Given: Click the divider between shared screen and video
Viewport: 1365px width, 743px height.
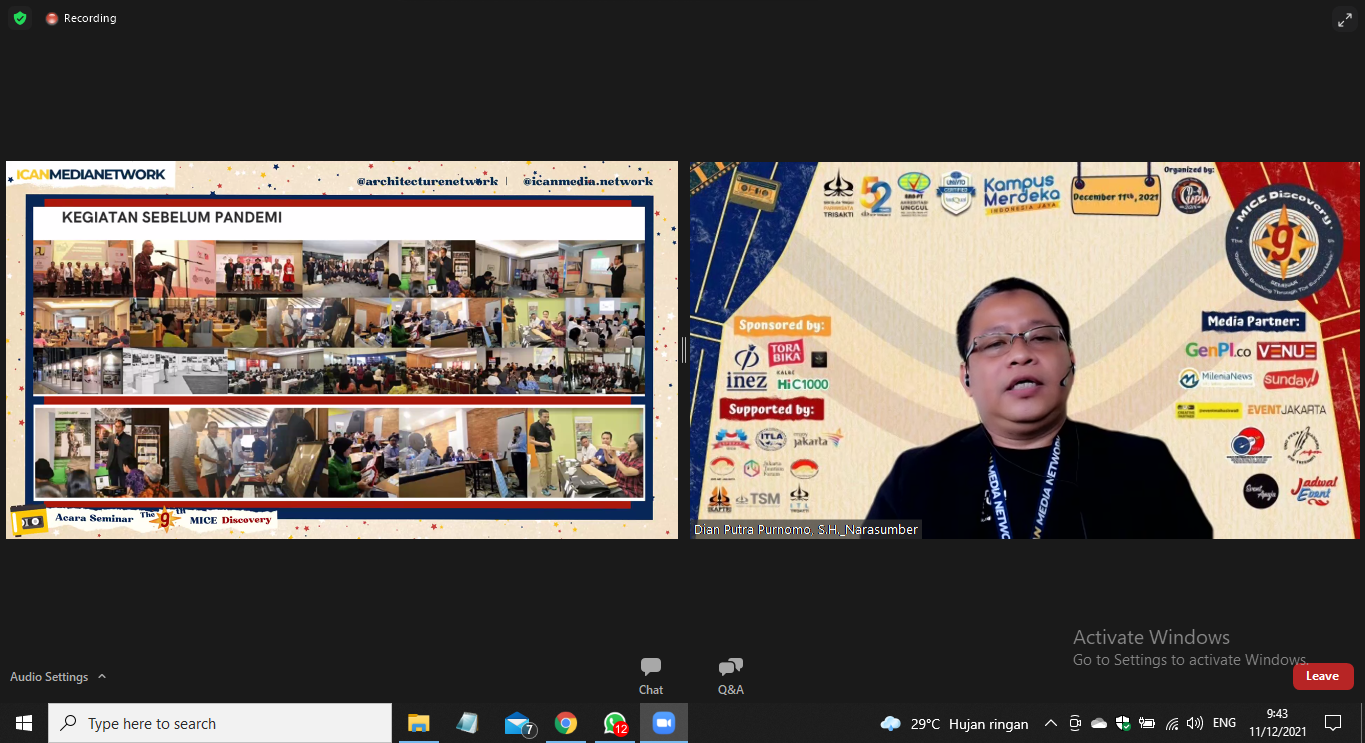Looking at the screenshot, I should [x=684, y=350].
